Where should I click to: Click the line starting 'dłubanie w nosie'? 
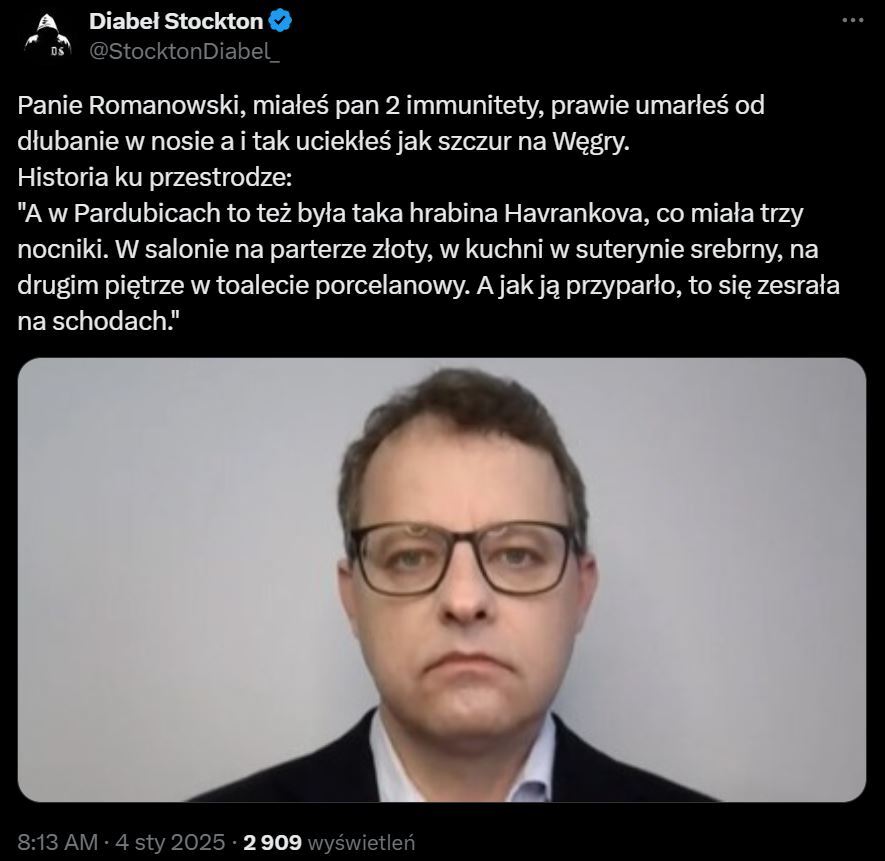323,142
